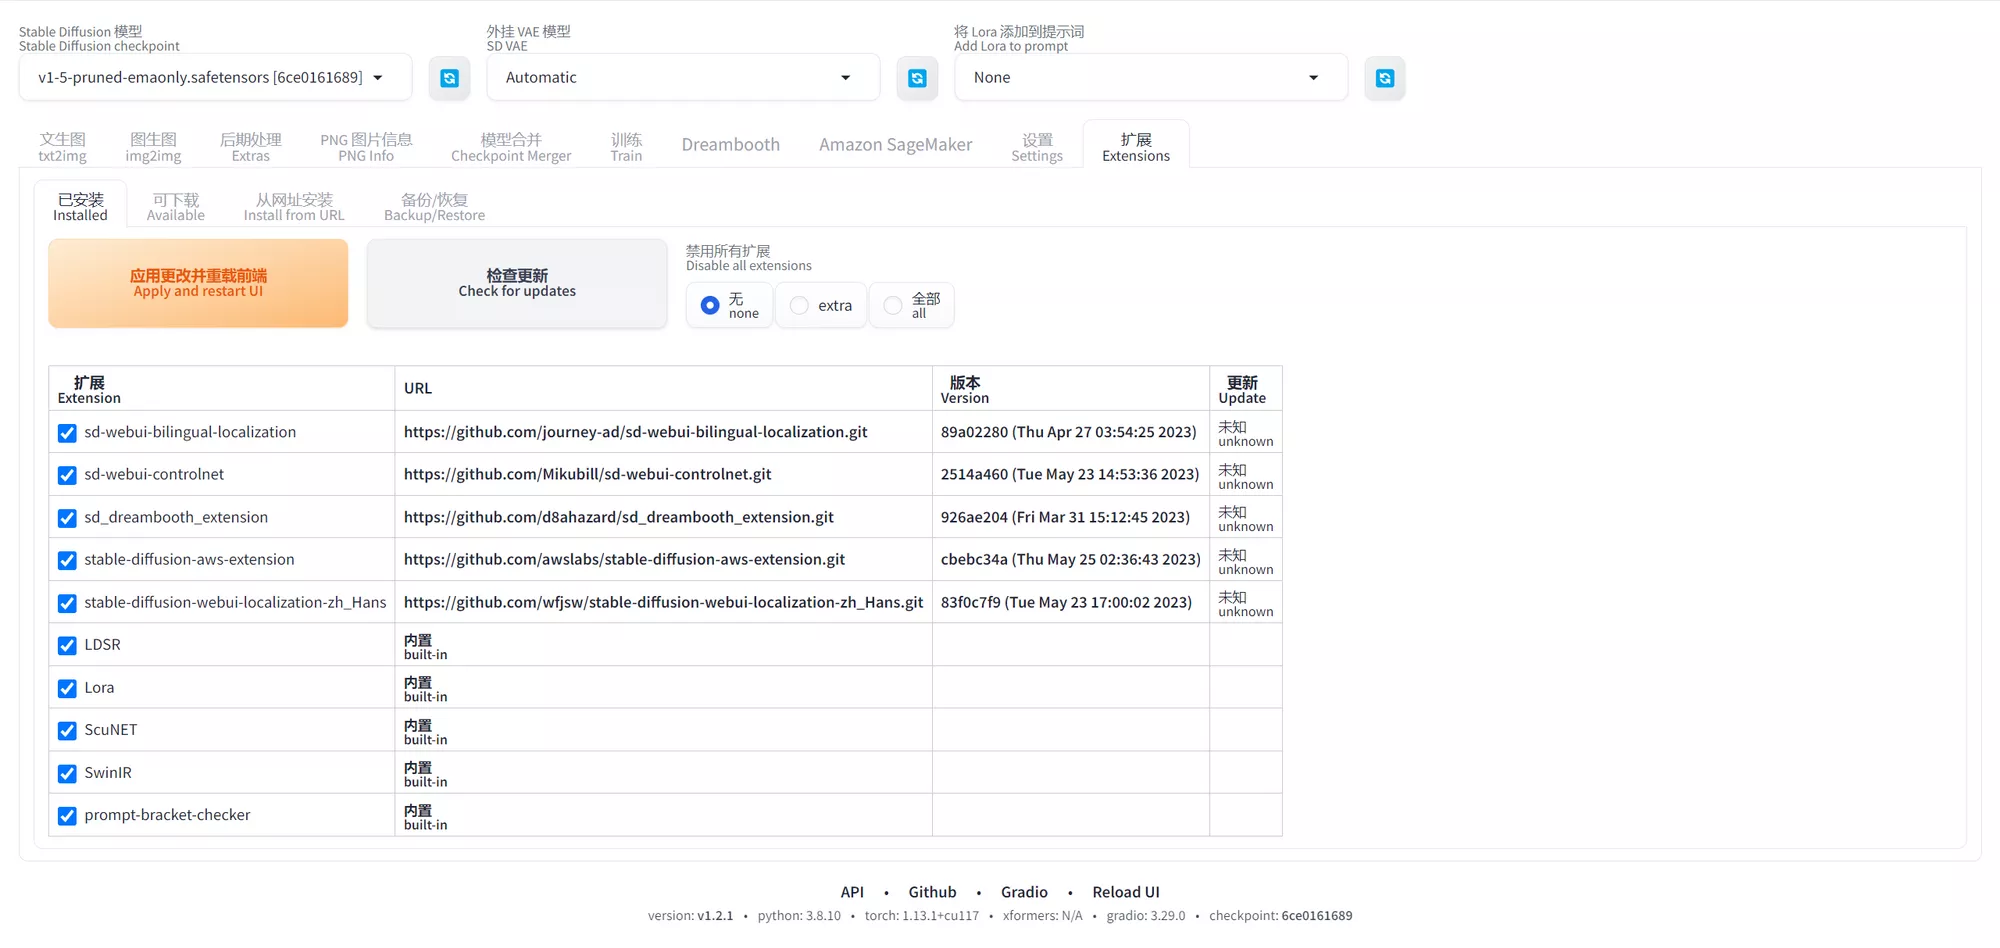Uncheck the ScuNET built-in extension

pos(67,731)
